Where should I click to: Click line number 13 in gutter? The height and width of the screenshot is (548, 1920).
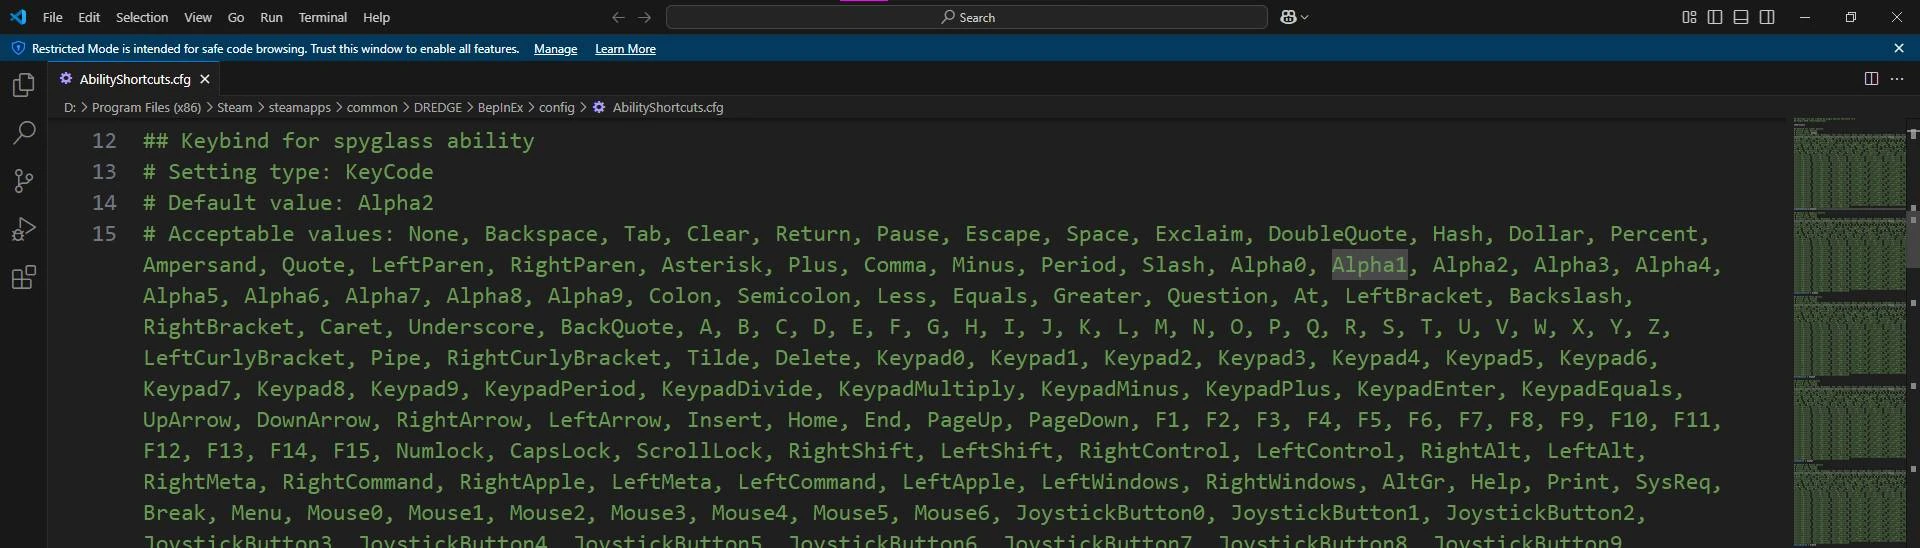(104, 172)
